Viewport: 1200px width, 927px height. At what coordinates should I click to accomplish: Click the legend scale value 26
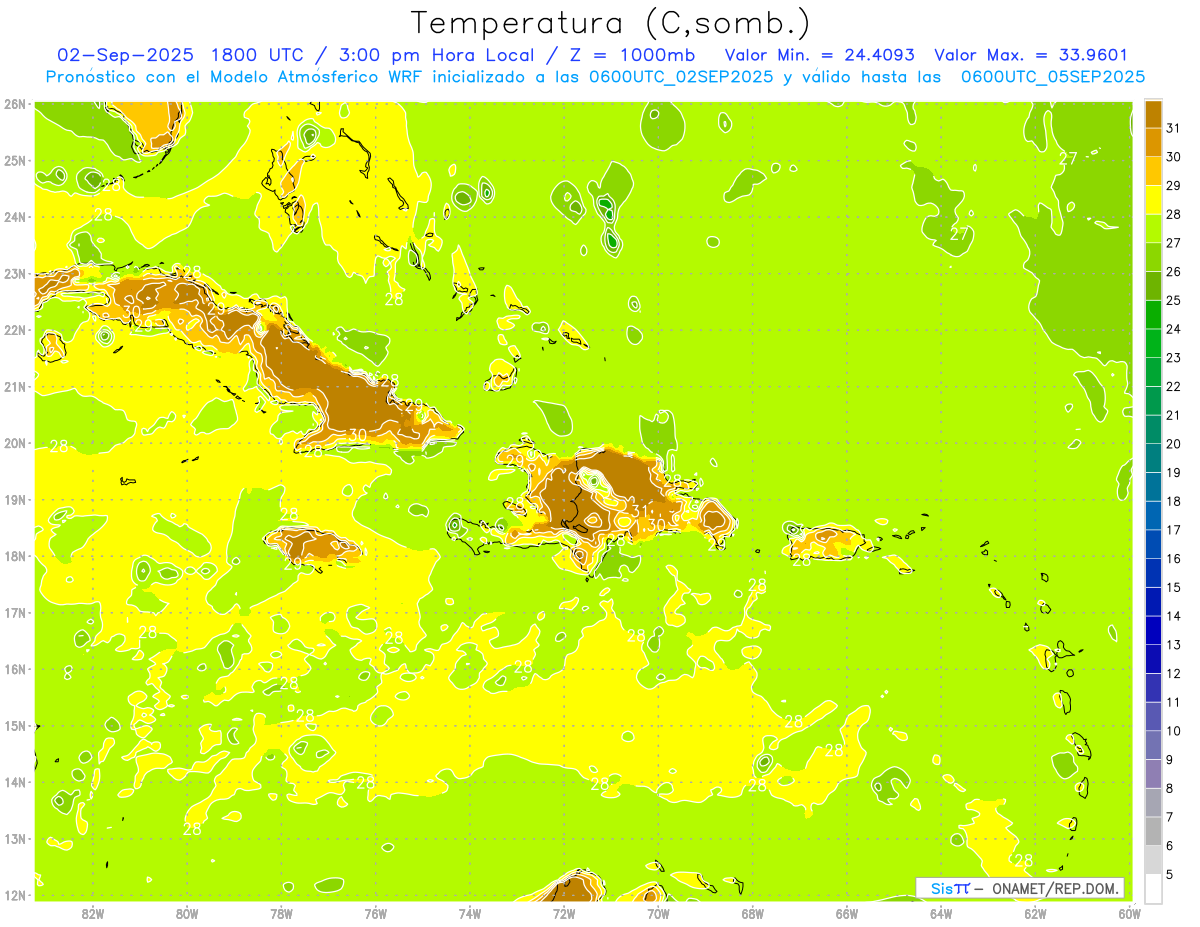tap(1173, 271)
